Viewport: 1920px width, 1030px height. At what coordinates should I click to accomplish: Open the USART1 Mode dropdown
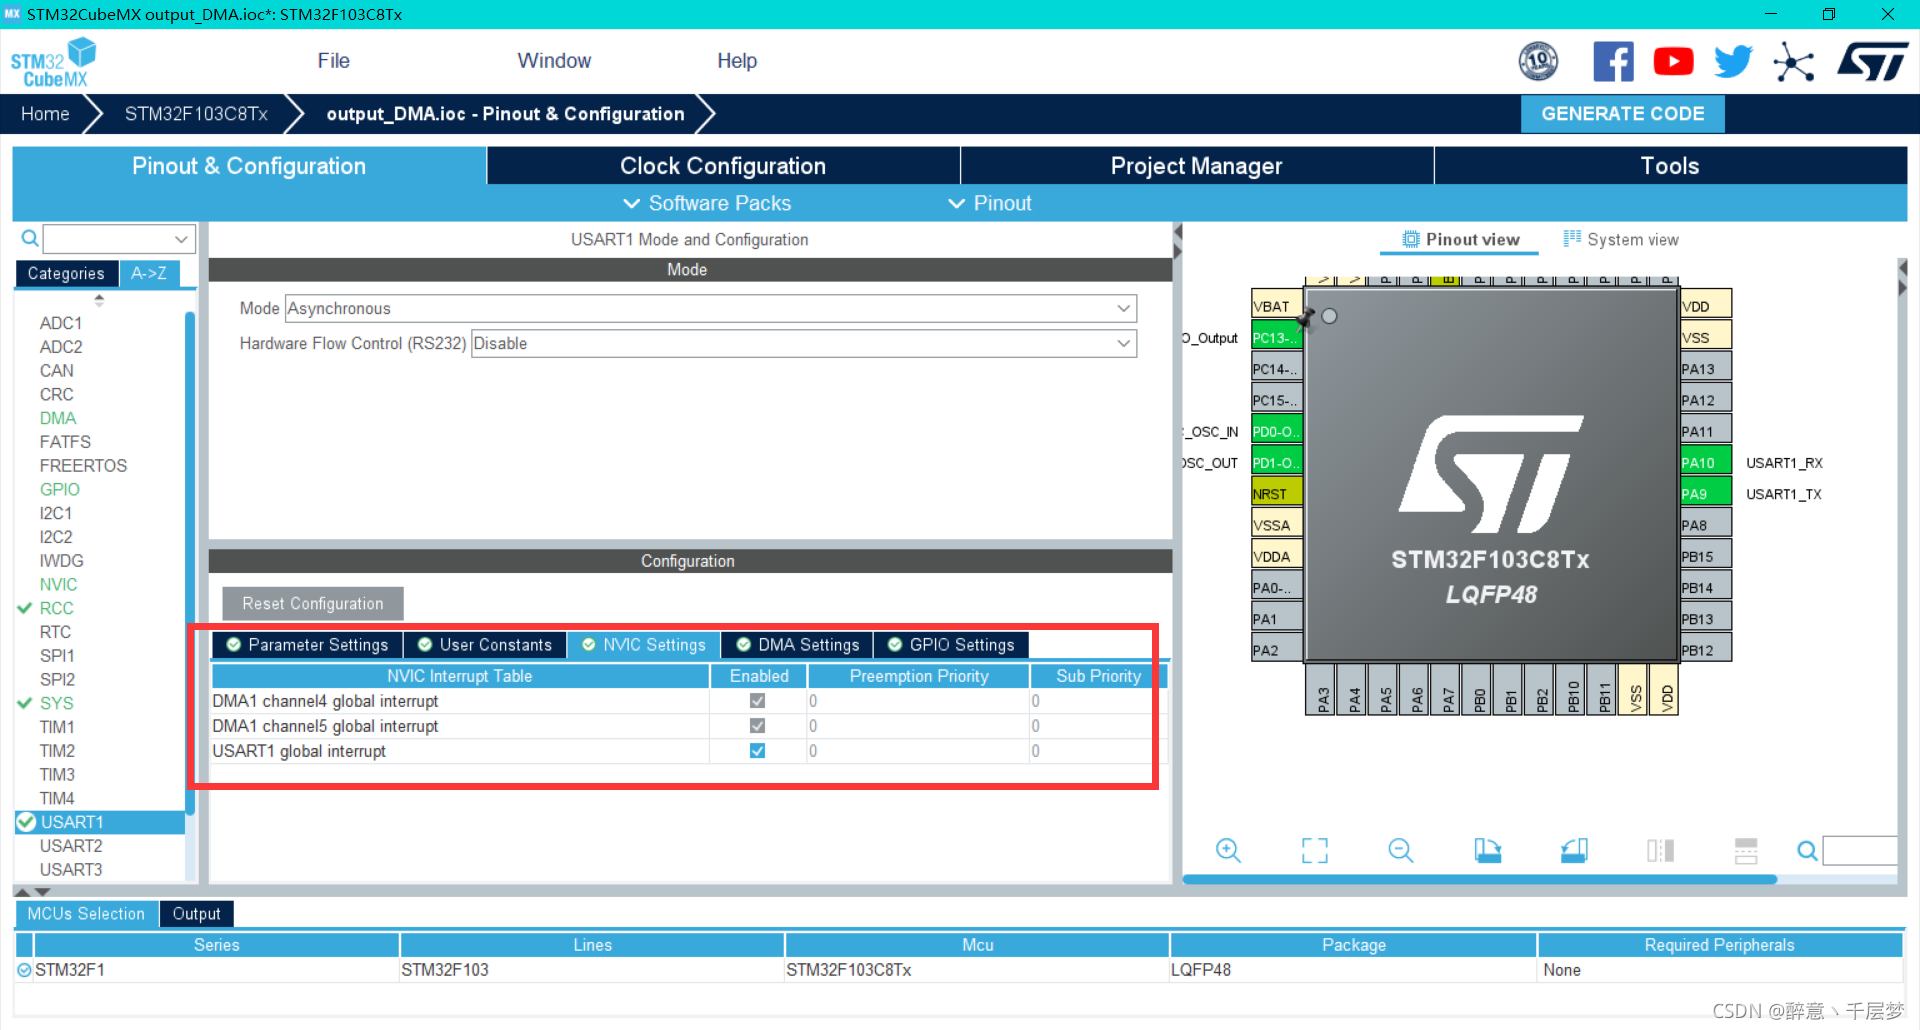[x=711, y=308]
